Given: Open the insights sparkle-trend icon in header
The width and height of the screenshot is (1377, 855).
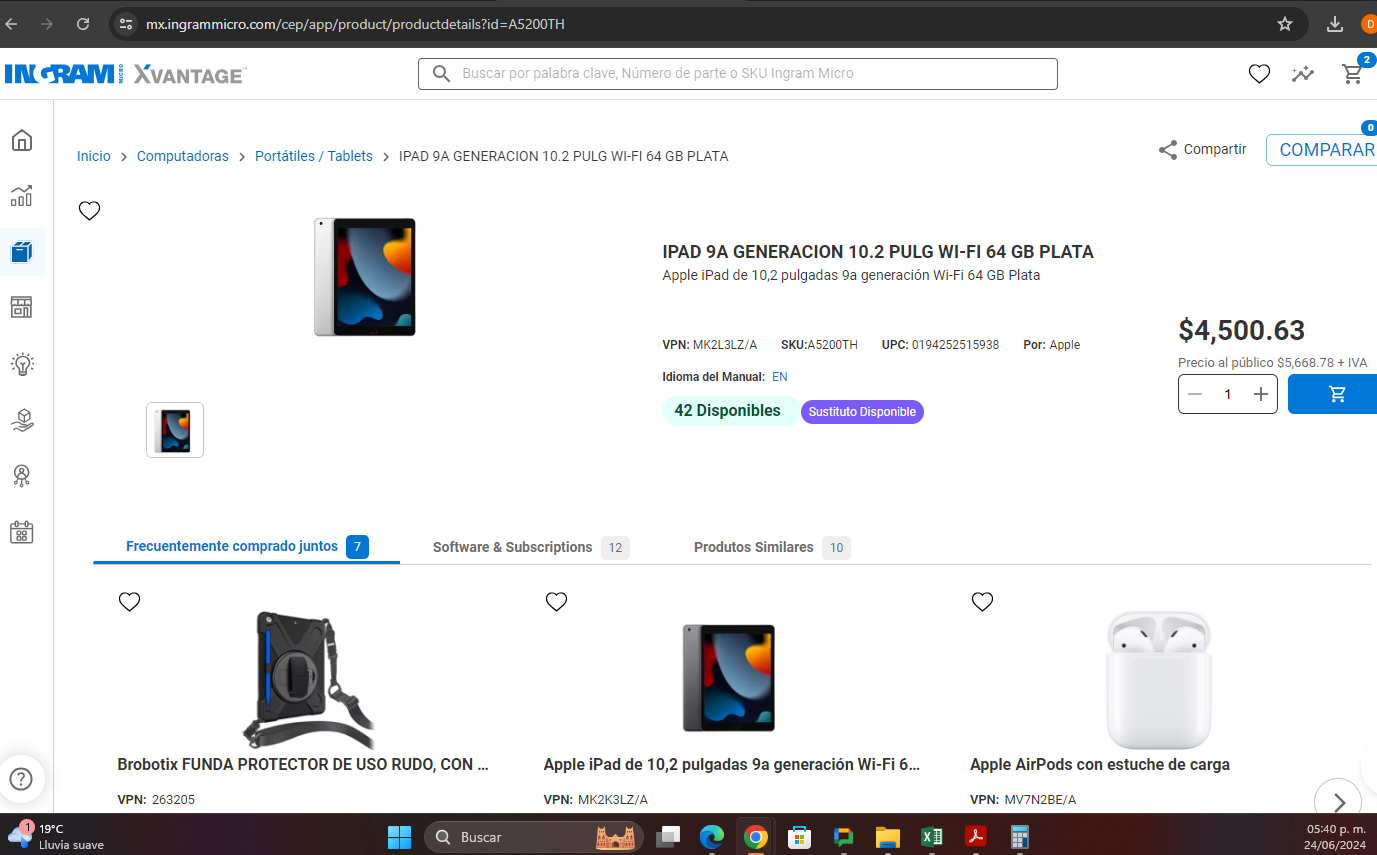Looking at the screenshot, I should 1303,74.
